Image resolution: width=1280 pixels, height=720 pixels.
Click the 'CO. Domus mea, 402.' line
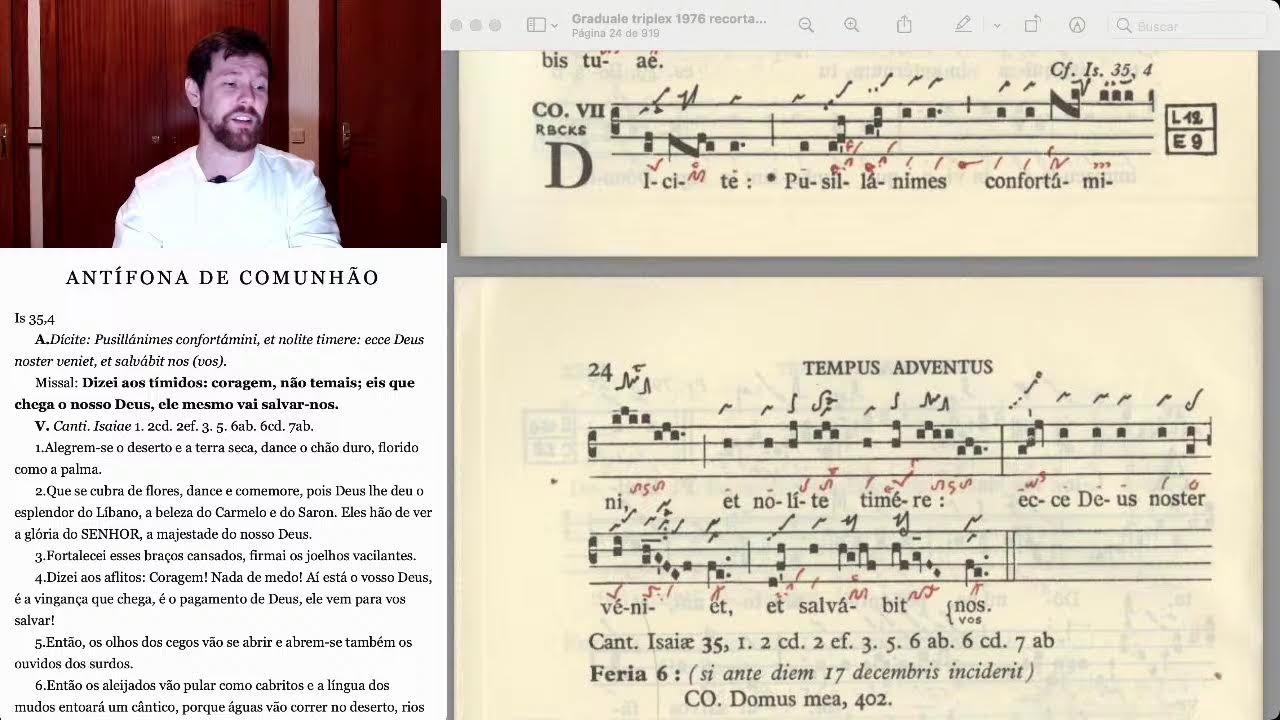pos(788,699)
